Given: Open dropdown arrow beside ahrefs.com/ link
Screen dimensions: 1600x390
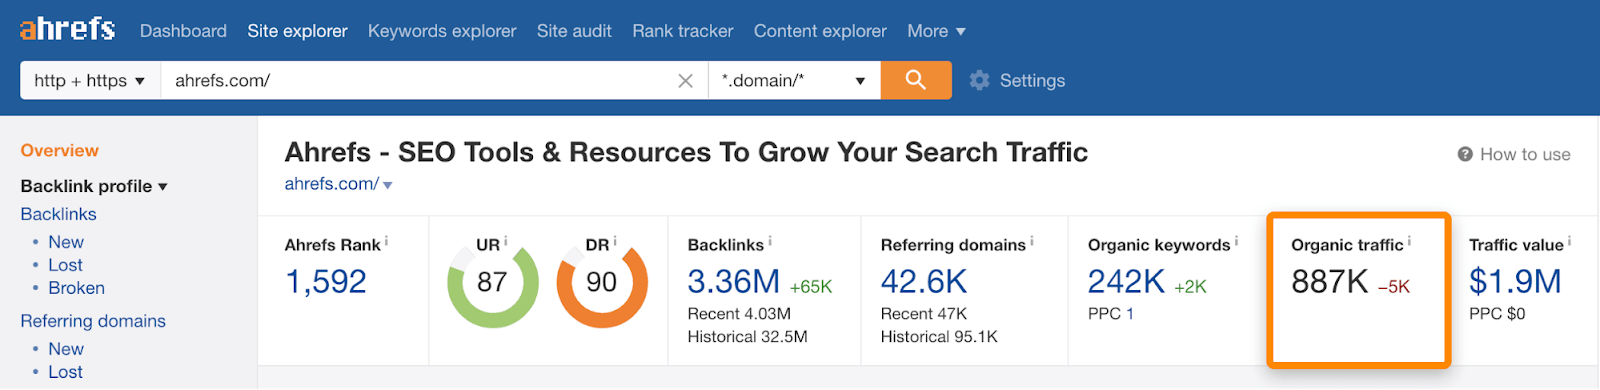Looking at the screenshot, I should (x=388, y=185).
